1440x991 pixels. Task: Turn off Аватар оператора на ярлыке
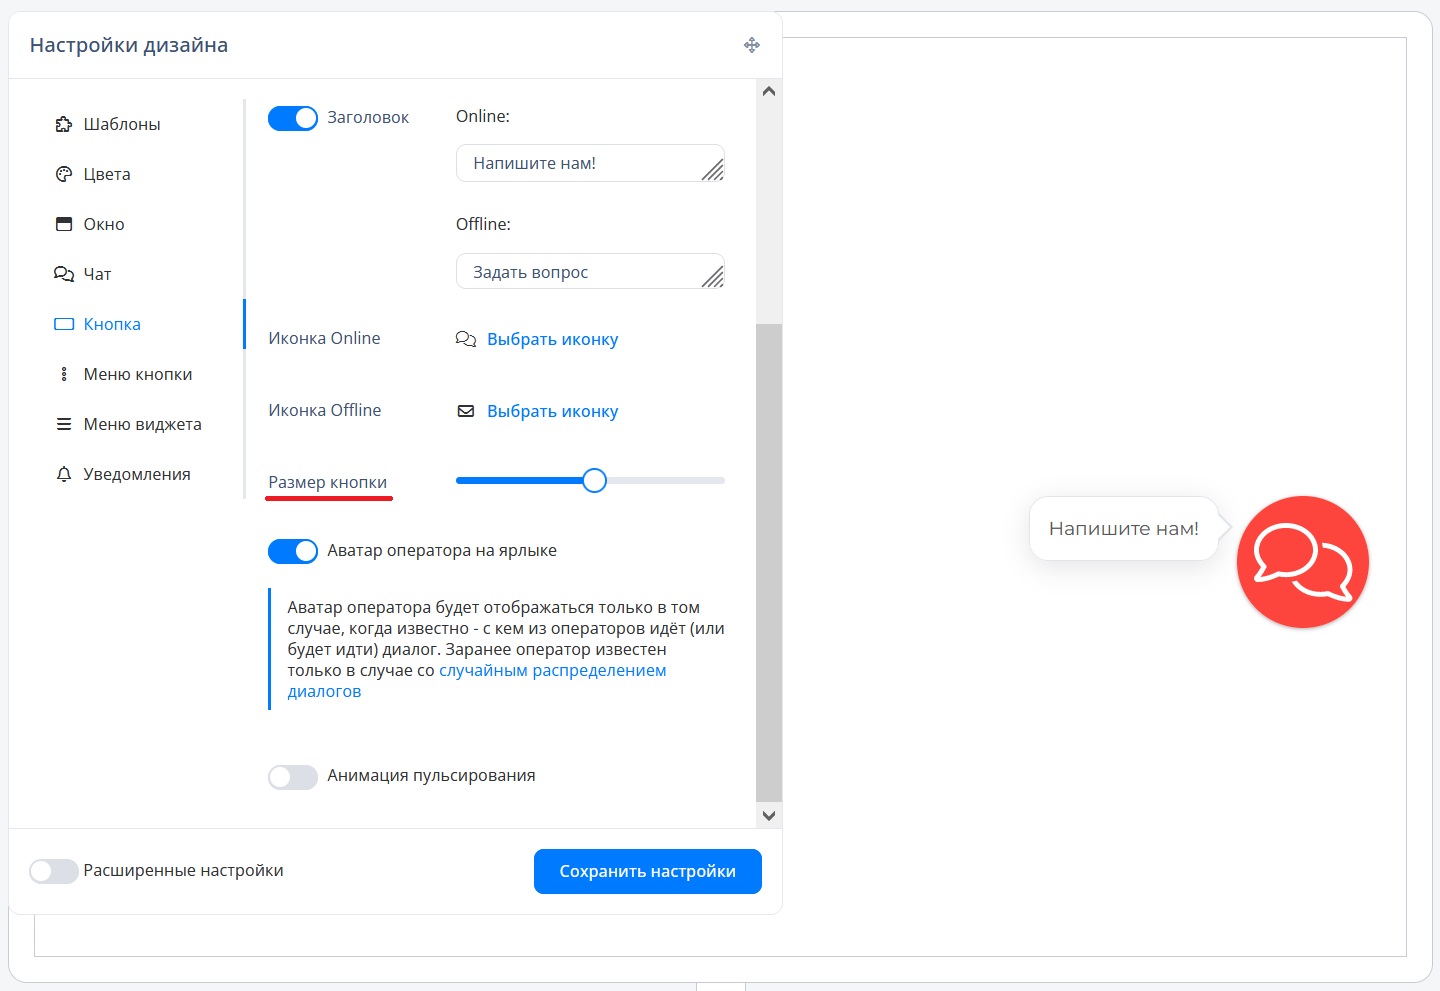pos(293,551)
